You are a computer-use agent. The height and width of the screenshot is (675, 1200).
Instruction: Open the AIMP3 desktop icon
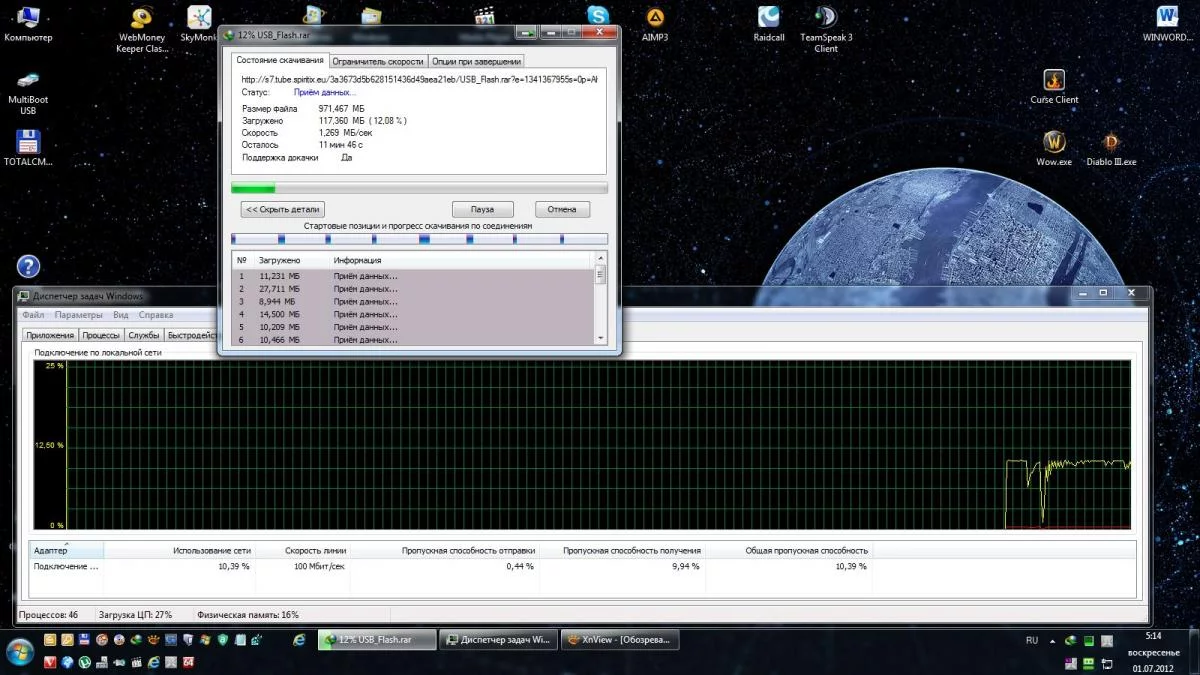pyautogui.click(x=655, y=19)
